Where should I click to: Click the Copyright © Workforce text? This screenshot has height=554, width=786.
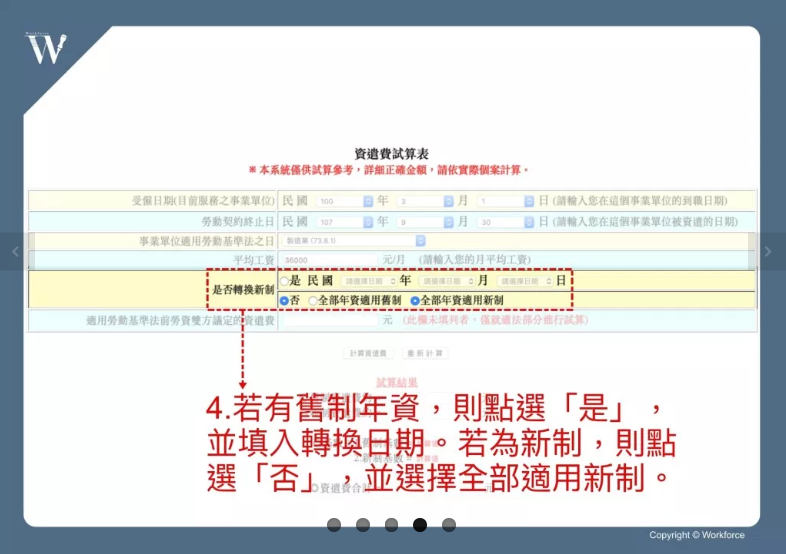point(697,535)
